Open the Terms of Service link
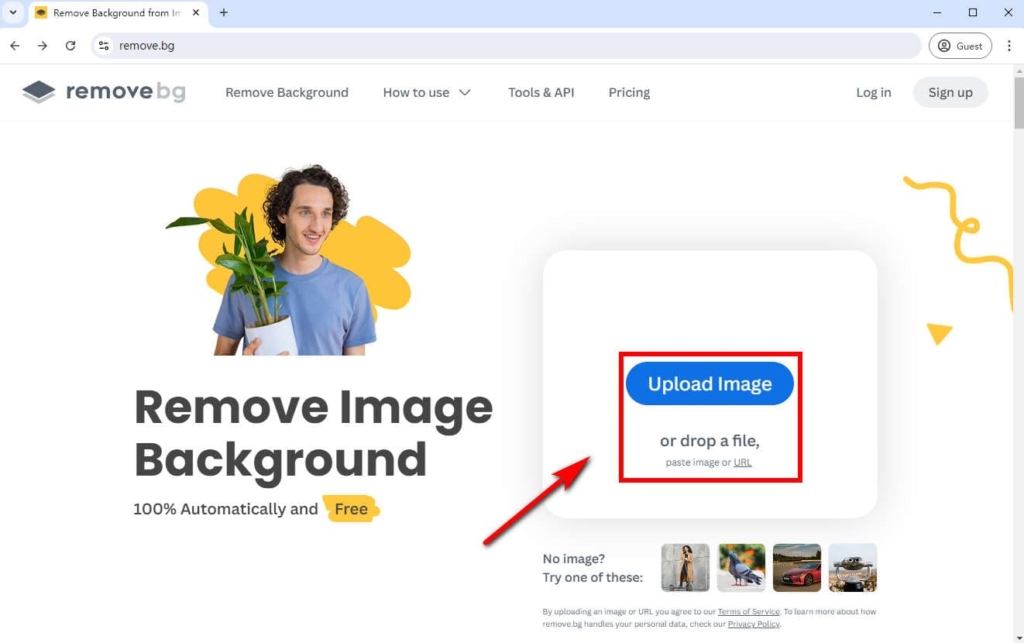Viewport: 1024px width, 643px height. (748, 611)
